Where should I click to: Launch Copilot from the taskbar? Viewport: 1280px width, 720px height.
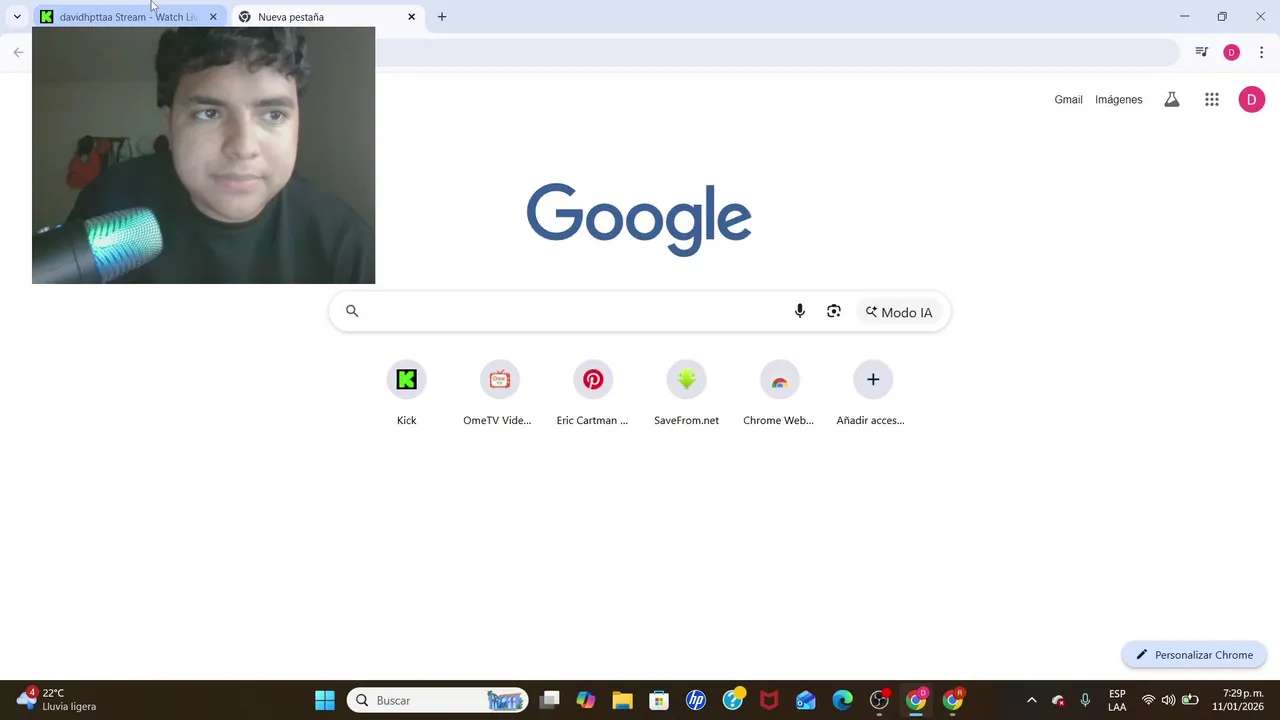click(x=586, y=700)
